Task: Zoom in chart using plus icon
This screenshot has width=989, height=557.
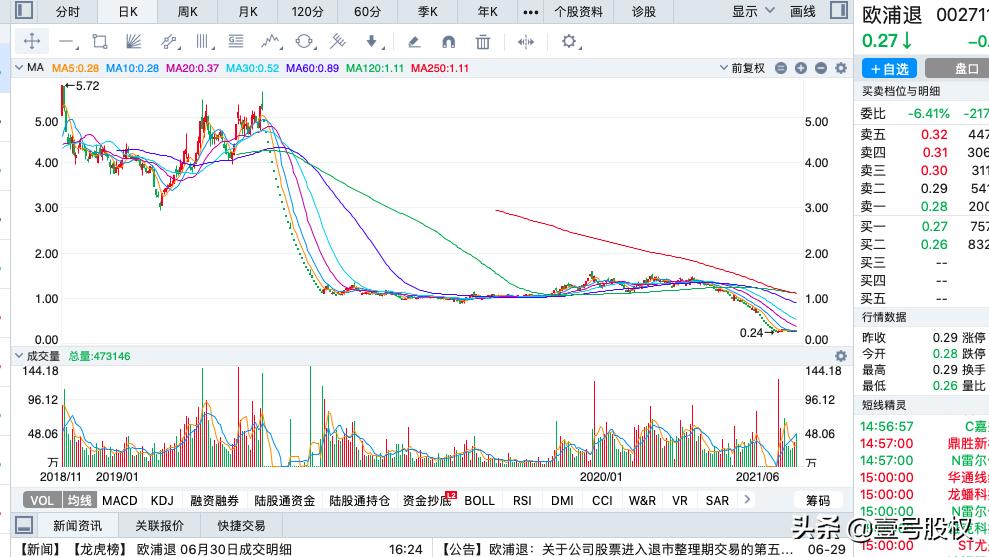Action: (801, 68)
